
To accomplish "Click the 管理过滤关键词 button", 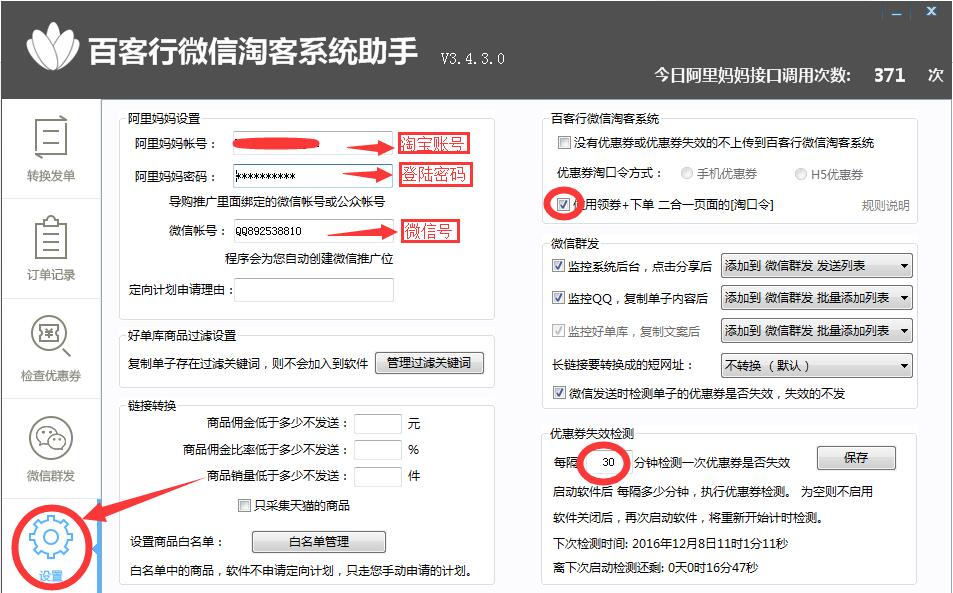I will click(429, 363).
